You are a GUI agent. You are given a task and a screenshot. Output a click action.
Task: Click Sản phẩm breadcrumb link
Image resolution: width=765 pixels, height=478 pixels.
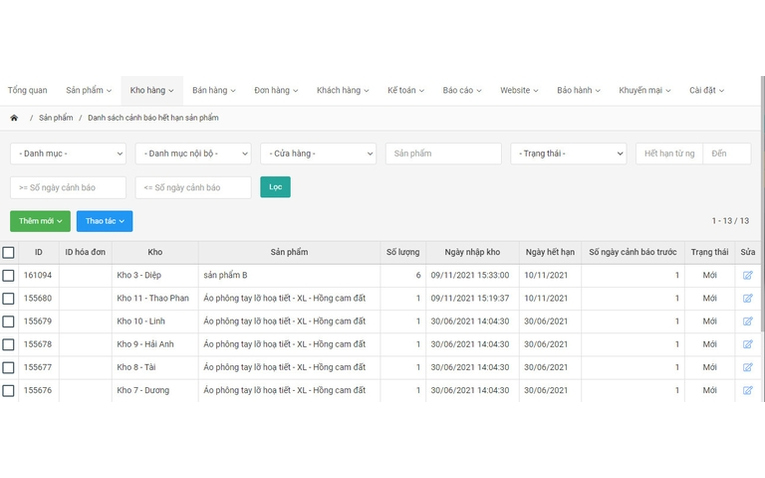click(56, 118)
